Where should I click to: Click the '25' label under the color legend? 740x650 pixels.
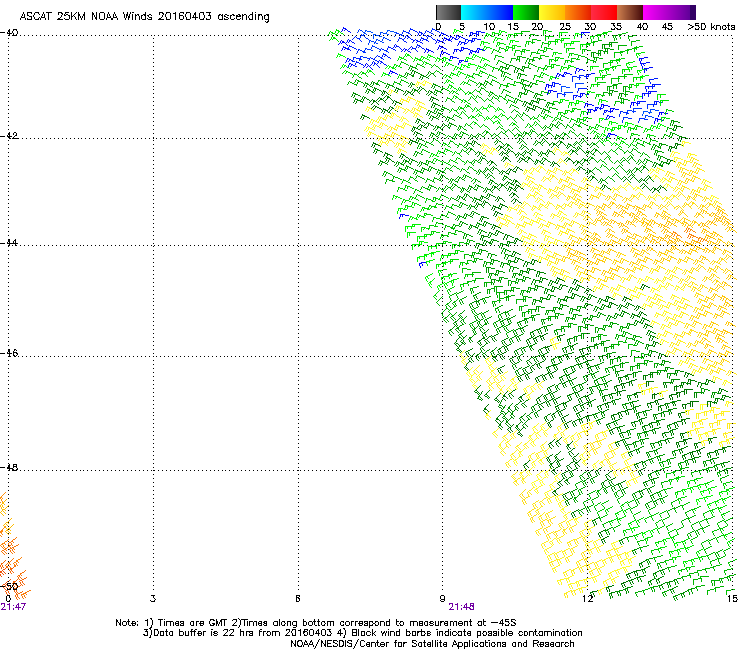(564, 27)
